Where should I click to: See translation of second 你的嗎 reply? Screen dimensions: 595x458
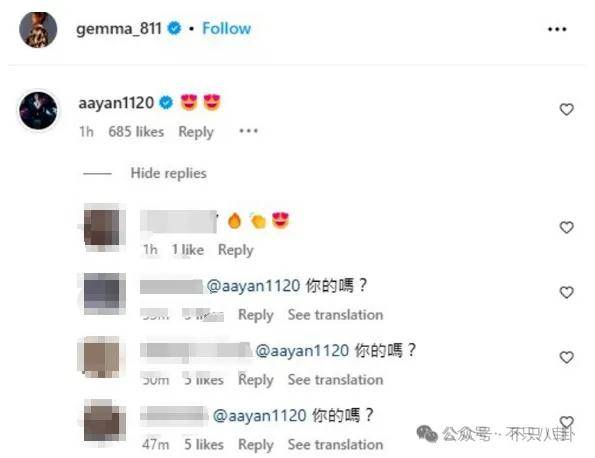click(x=335, y=379)
